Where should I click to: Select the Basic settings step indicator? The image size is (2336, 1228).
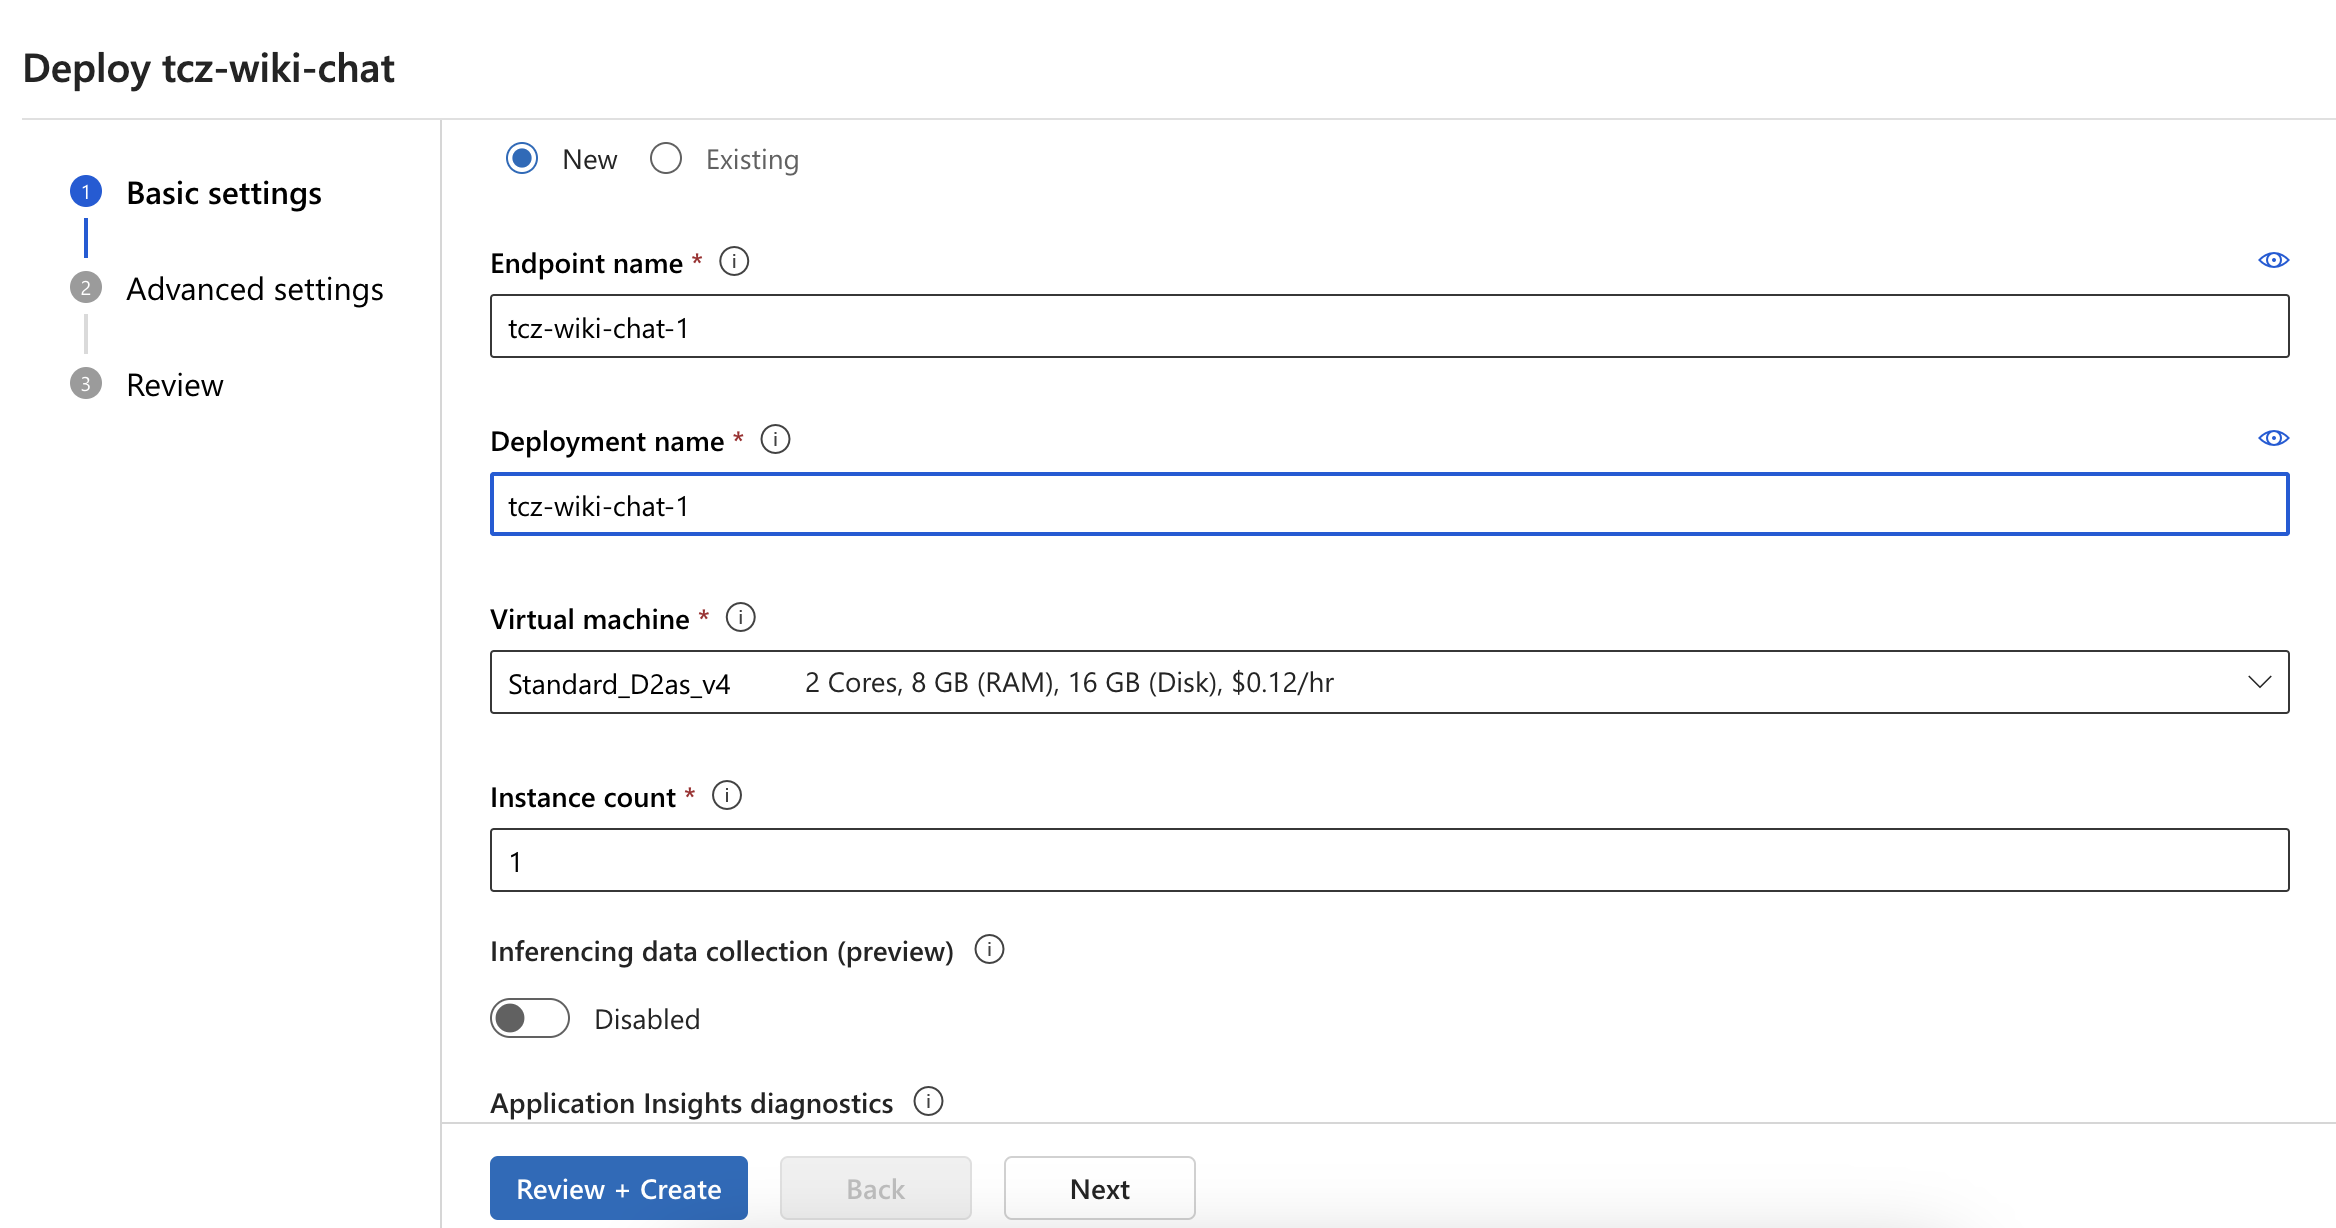click(86, 191)
